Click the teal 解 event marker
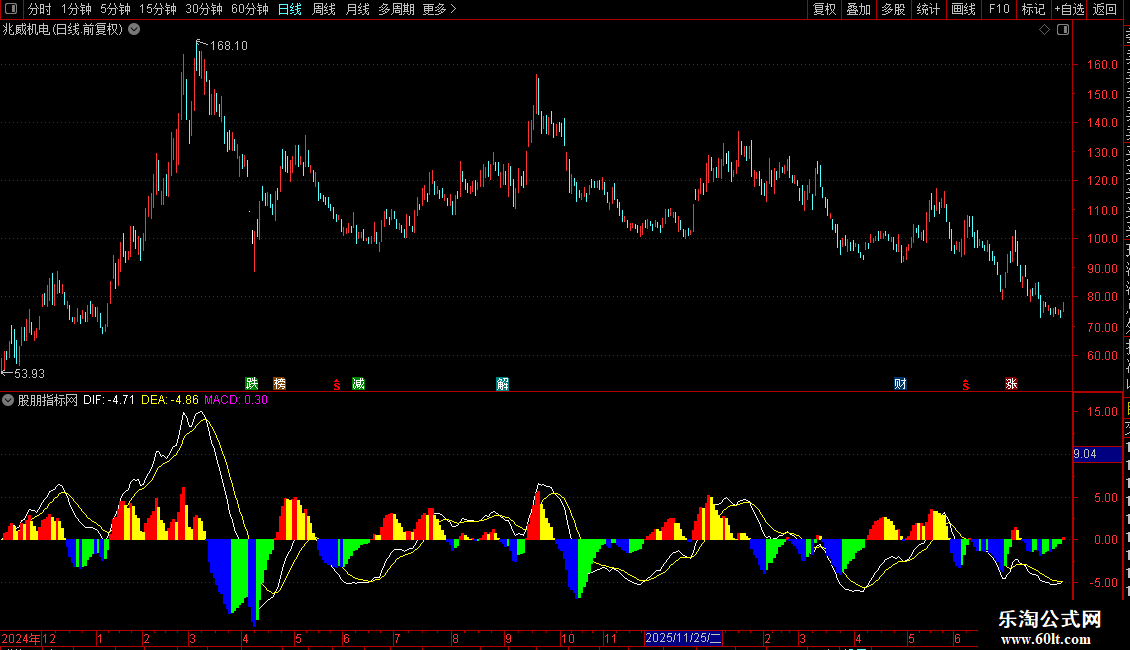The image size is (1130, 650). click(502, 383)
